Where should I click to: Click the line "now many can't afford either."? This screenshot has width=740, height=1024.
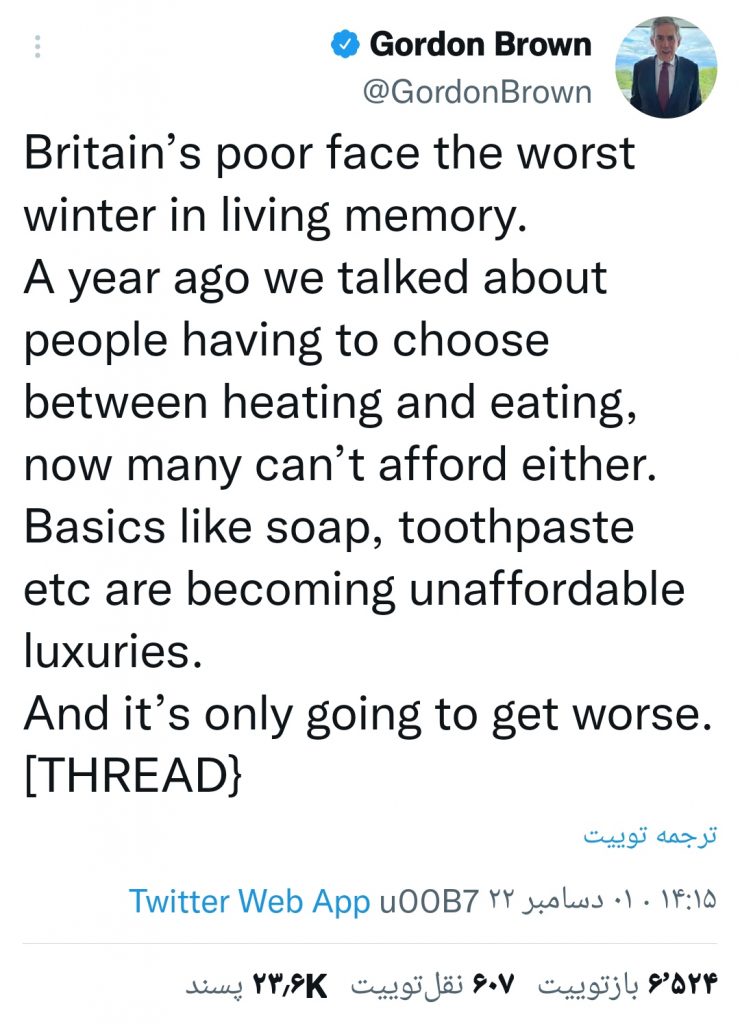click(340, 465)
